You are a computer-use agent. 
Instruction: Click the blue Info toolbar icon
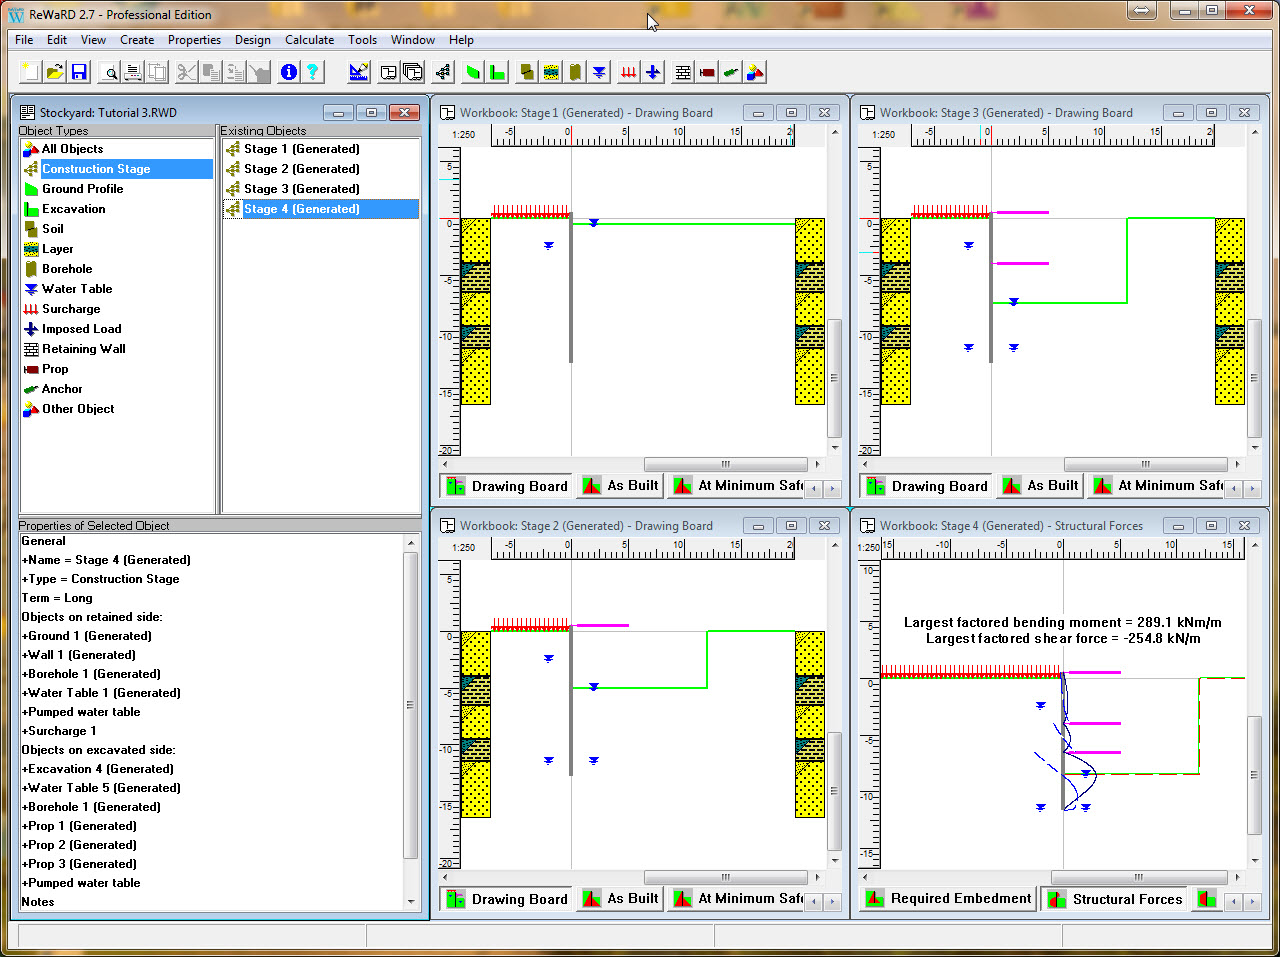(289, 72)
